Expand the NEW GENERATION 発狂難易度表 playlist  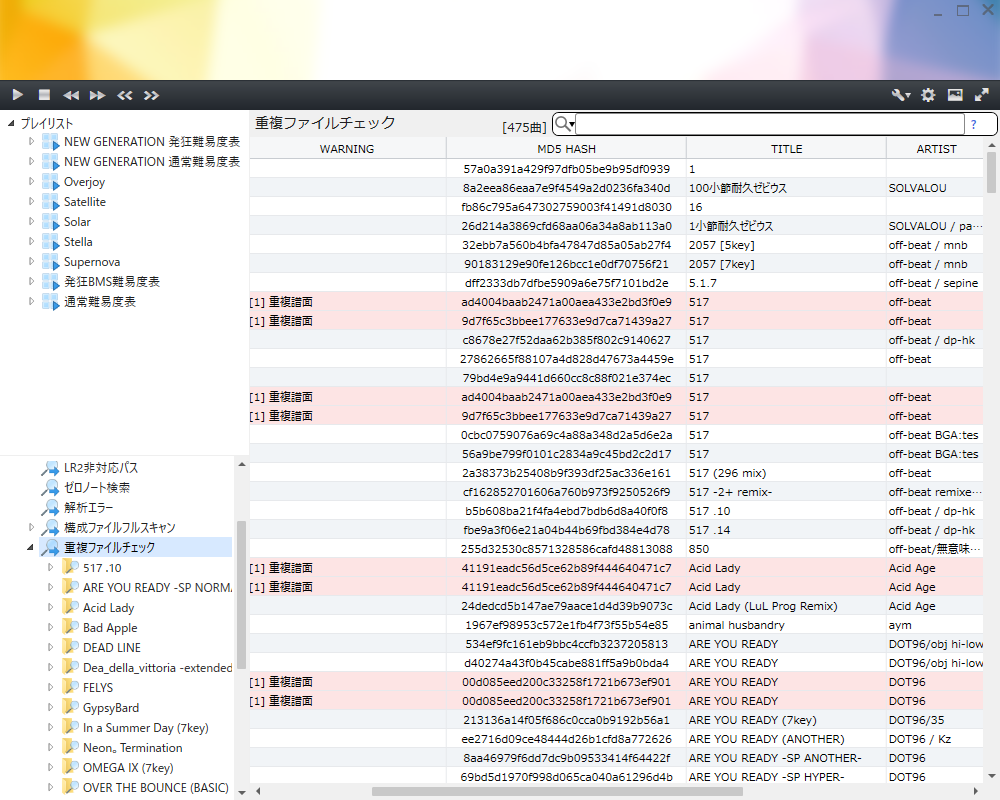point(31,142)
